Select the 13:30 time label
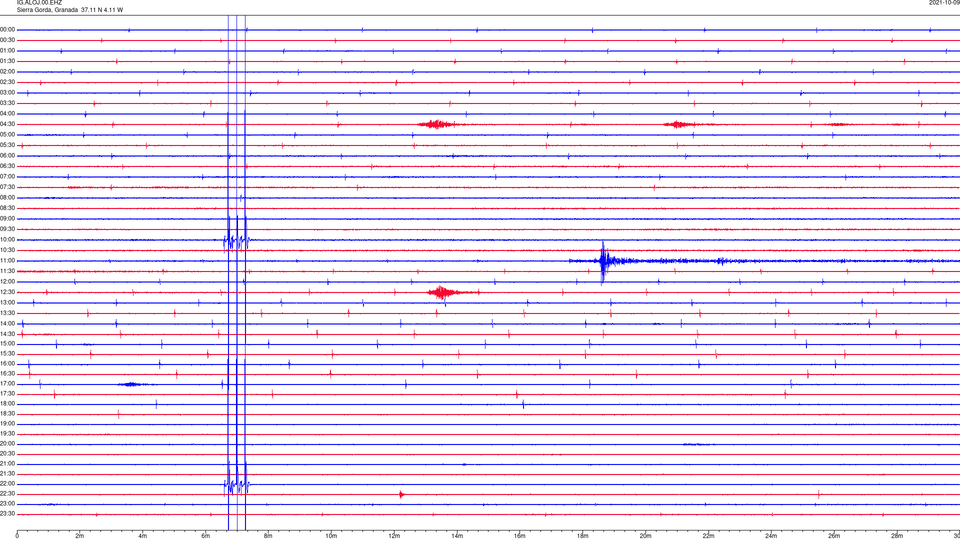 click(8, 313)
